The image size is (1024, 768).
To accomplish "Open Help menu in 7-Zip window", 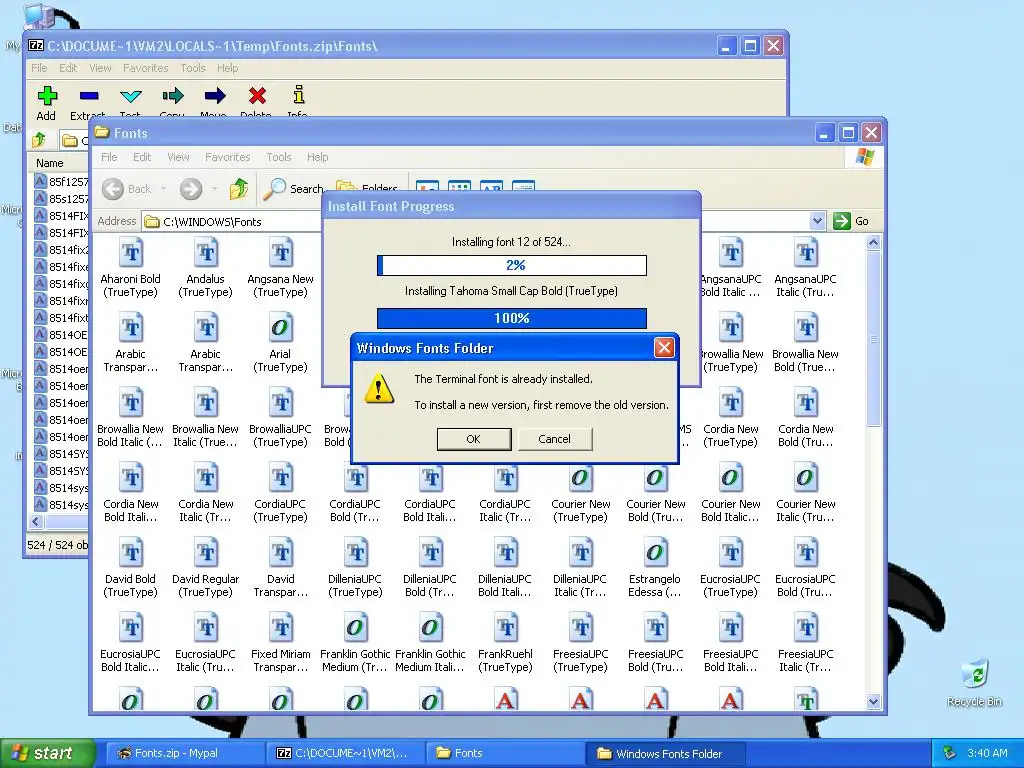I will pyautogui.click(x=227, y=68).
